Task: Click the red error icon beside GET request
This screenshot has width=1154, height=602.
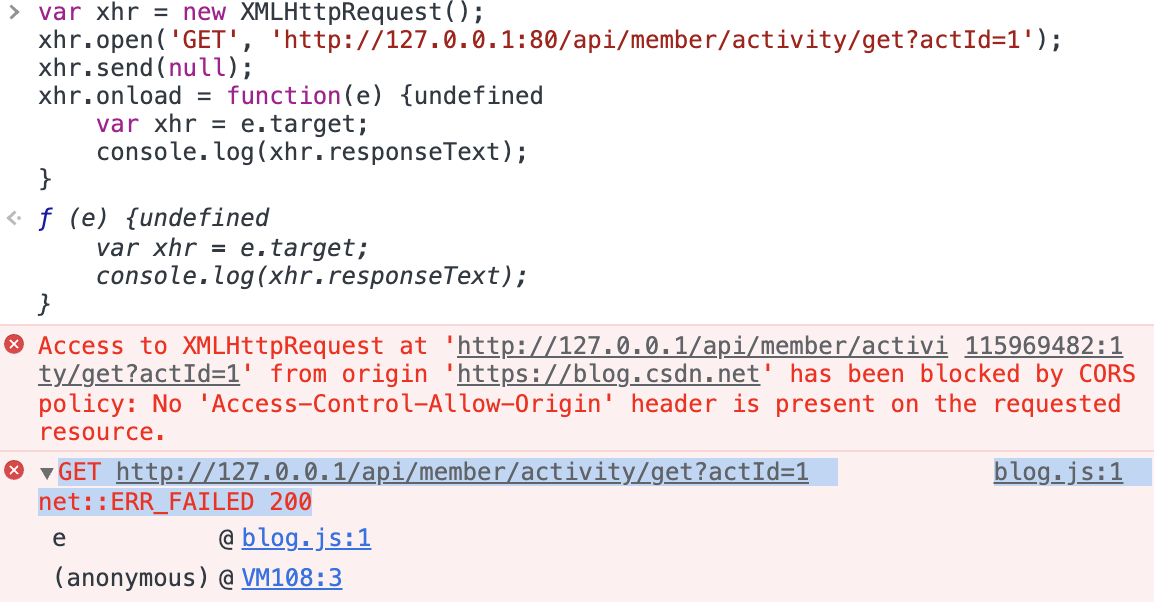Action: pos(14,470)
